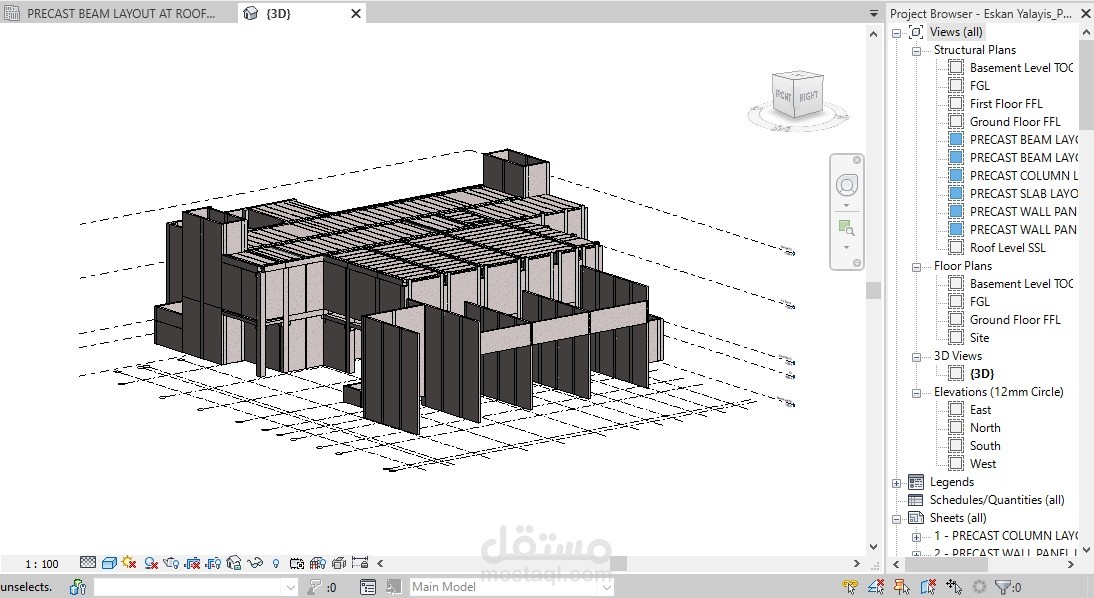Open the North elevation

pyautogui.click(x=984, y=428)
